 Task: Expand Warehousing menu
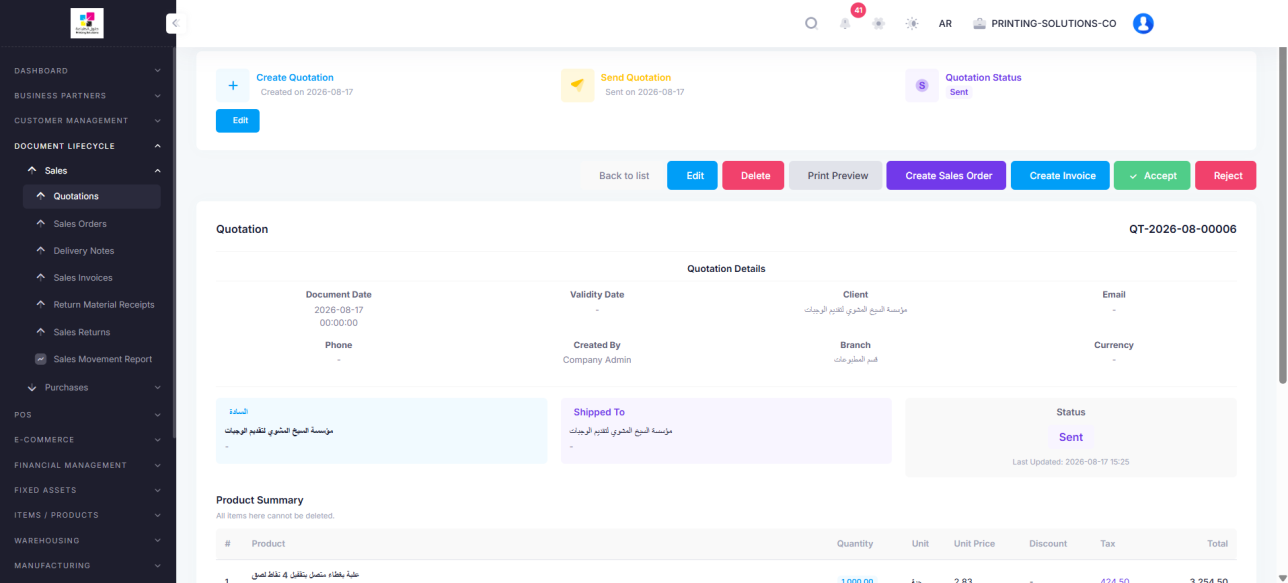87,540
